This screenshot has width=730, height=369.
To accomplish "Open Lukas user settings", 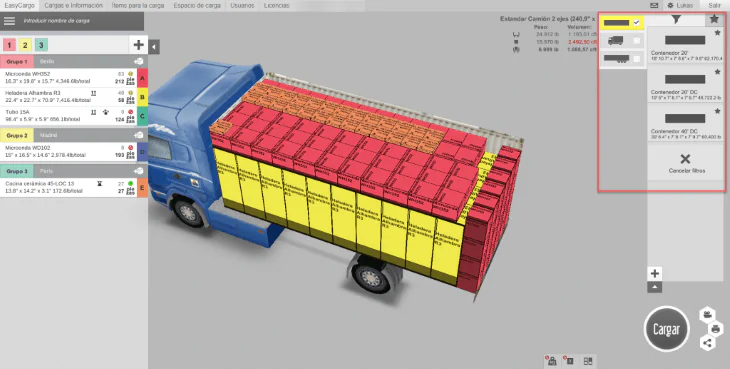I will point(680,6).
